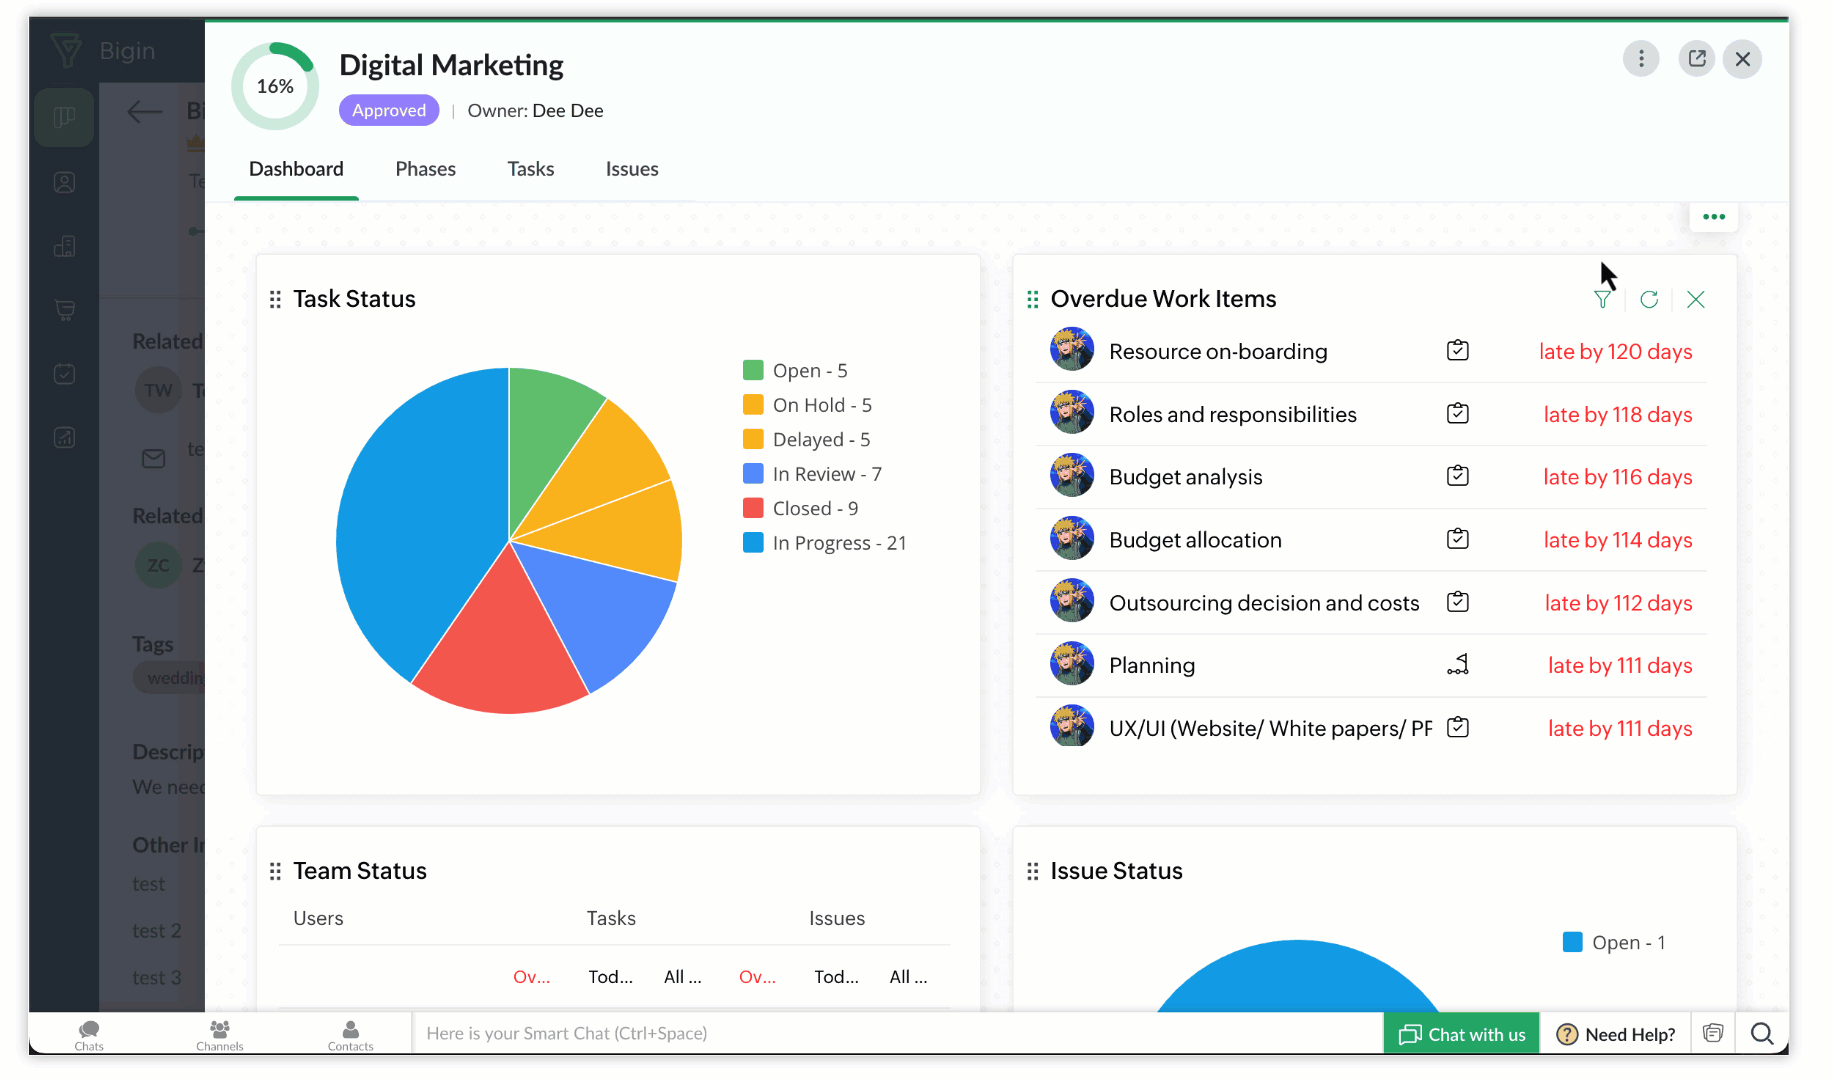Open the Budget allocation work item

click(x=1195, y=540)
